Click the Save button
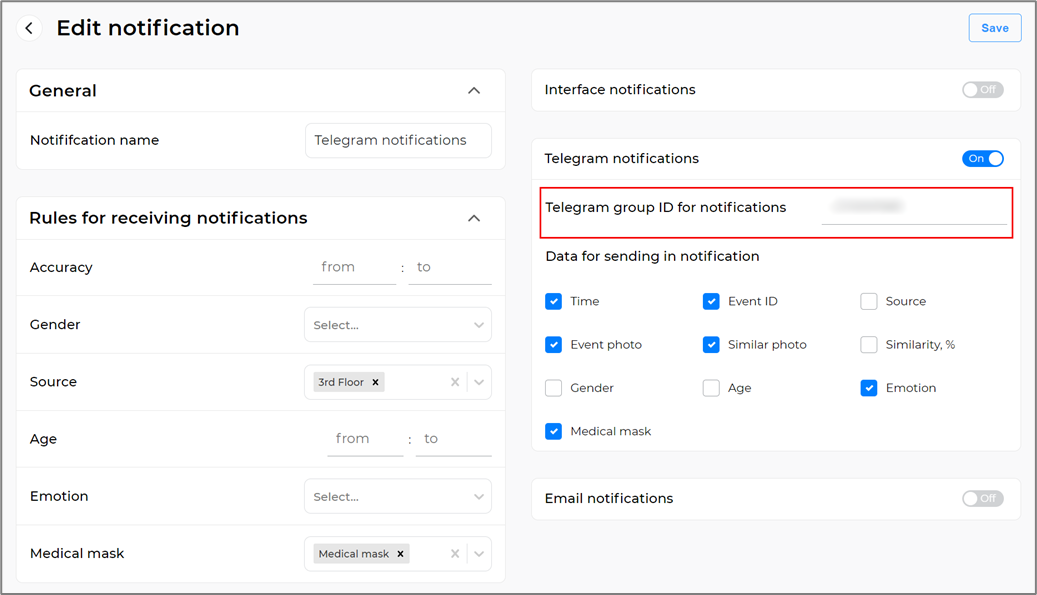The height and width of the screenshot is (595, 1037). [x=994, y=27]
